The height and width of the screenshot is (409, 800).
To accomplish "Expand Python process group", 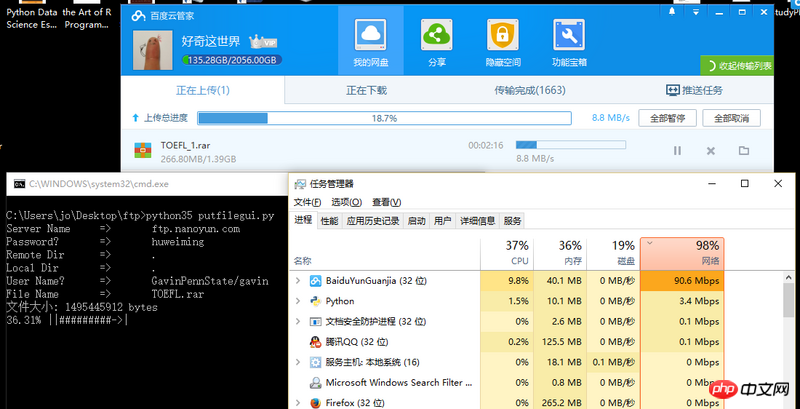I will 298,301.
